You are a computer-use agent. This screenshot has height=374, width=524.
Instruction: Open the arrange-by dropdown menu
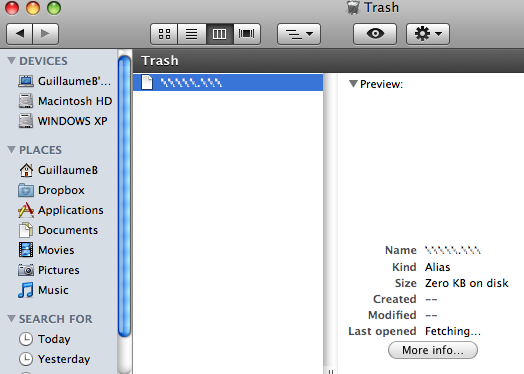tap(299, 34)
